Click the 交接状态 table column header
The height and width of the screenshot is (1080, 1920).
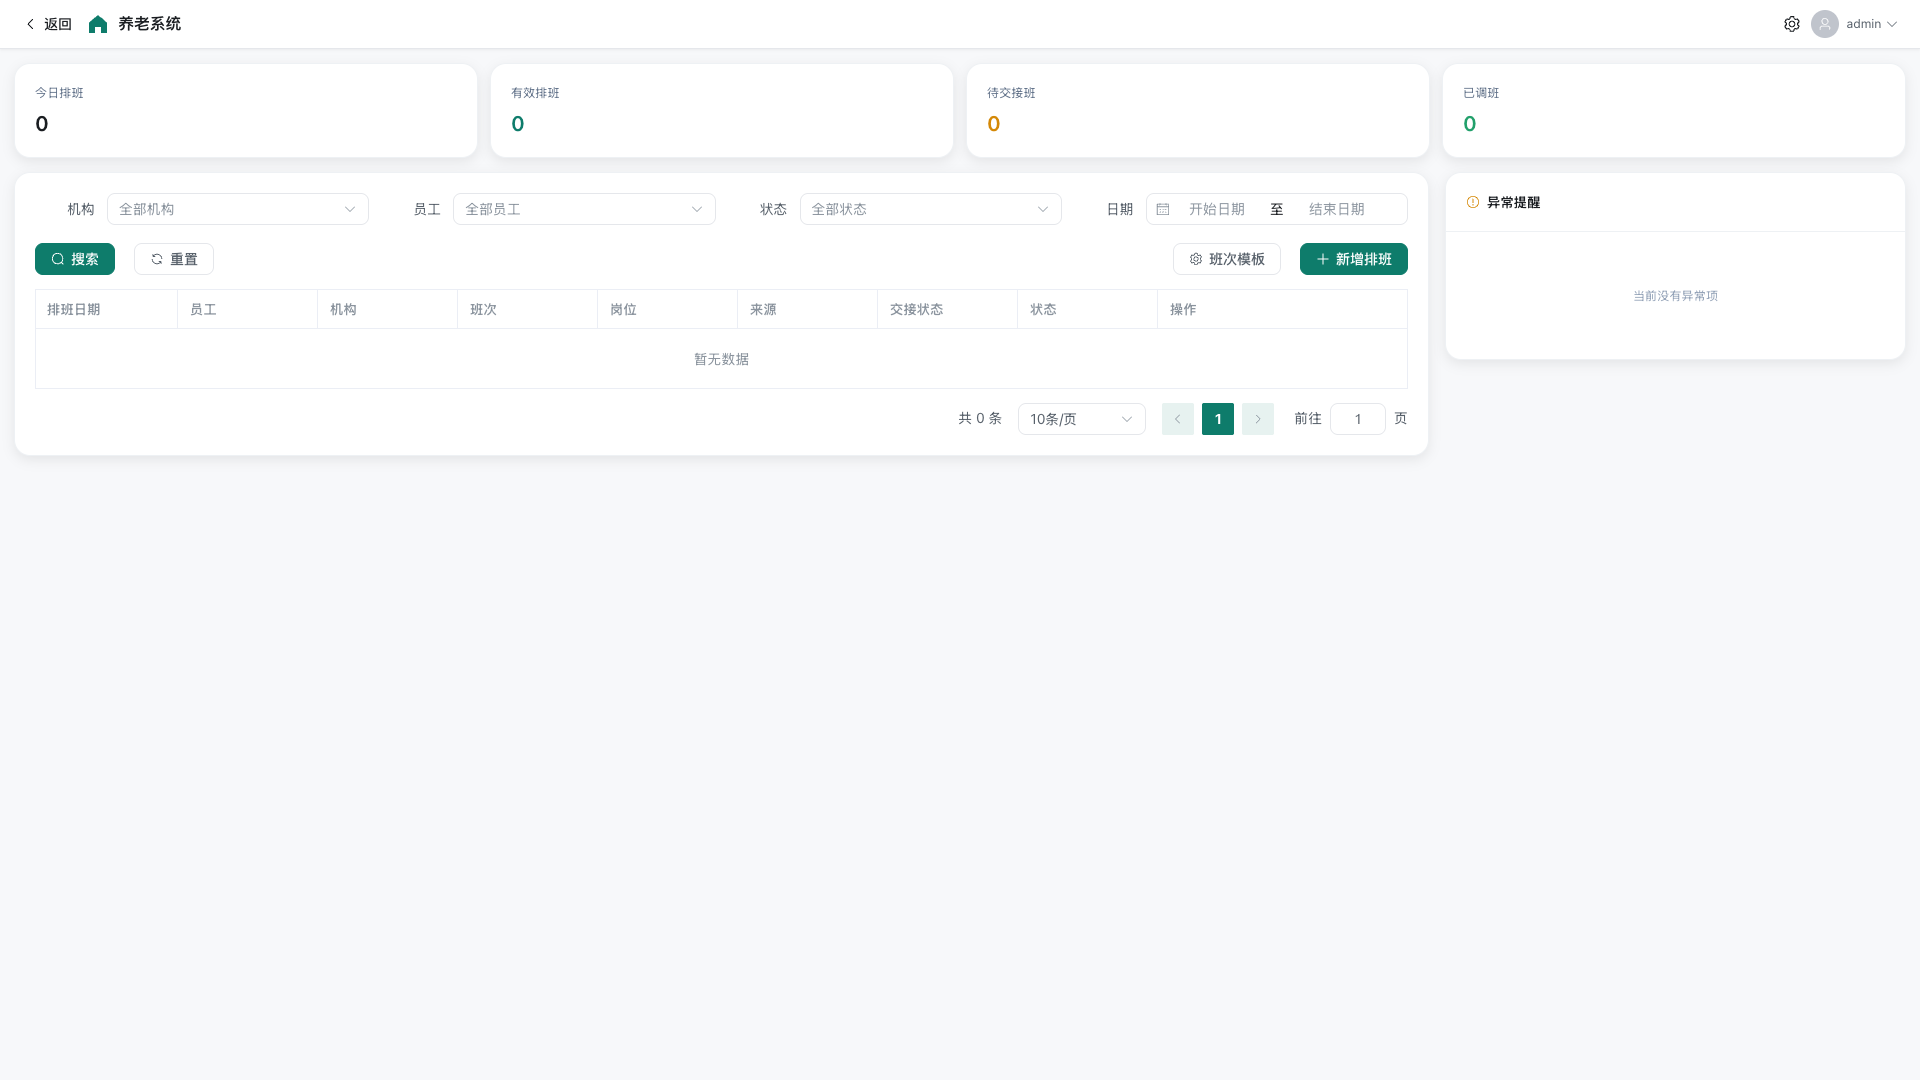click(x=915, y=309)
